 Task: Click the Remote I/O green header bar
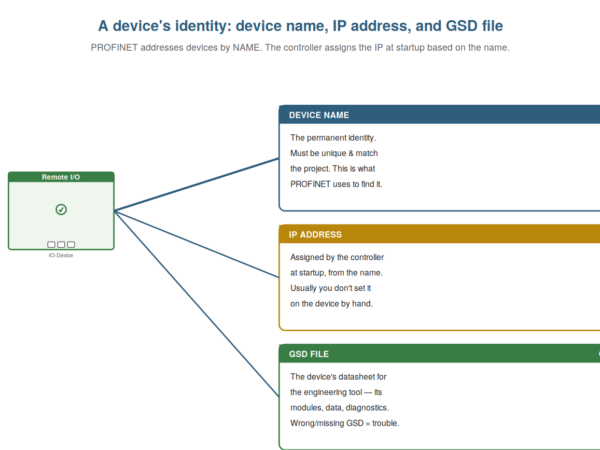pyautogui.click(x=61, y=177)
